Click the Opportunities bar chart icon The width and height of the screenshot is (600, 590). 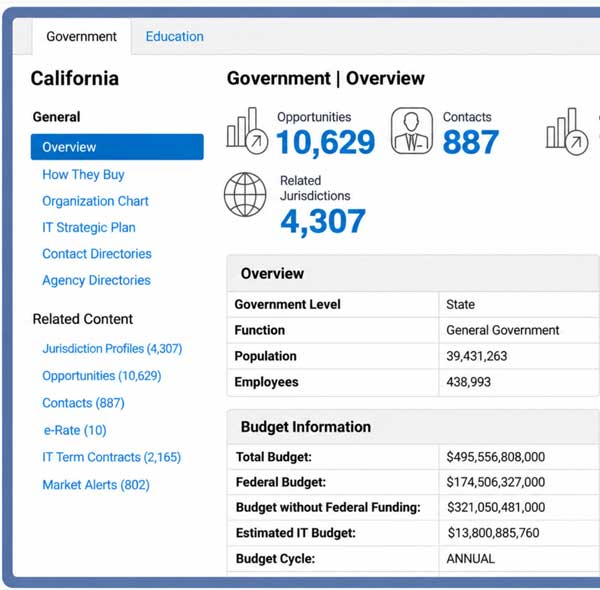click(247, 130)
